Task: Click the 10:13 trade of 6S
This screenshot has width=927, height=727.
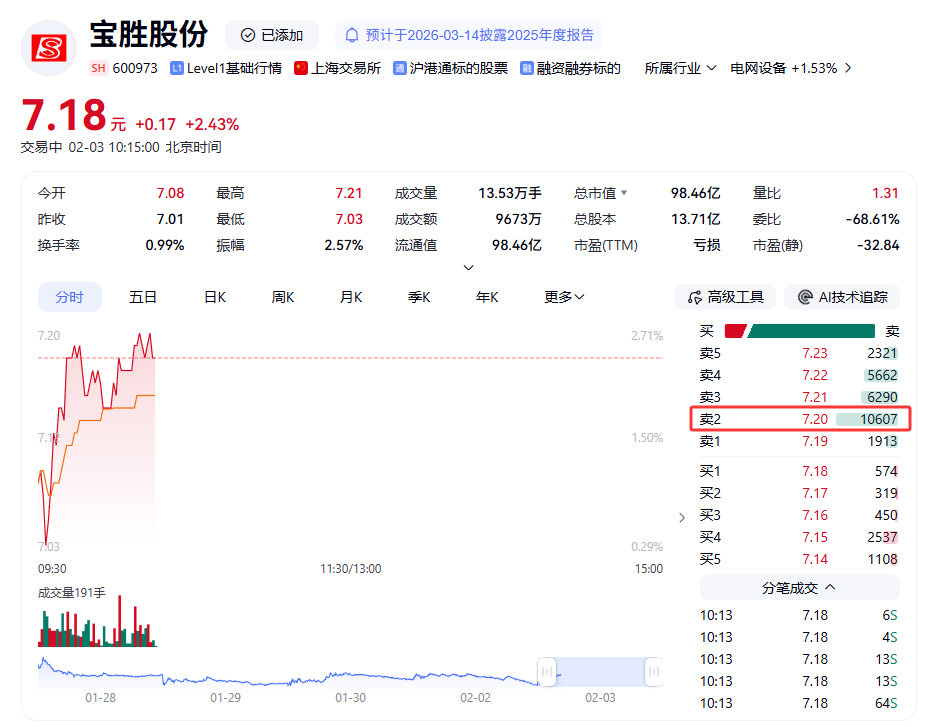Action: pos(799,615)
